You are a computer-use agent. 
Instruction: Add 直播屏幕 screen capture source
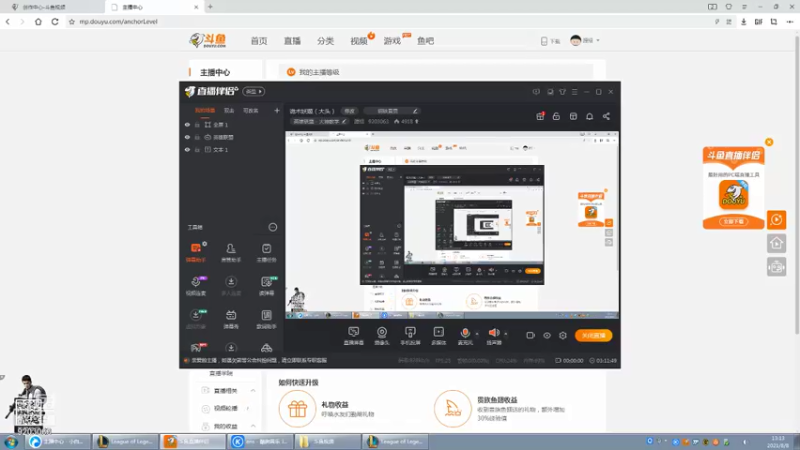(x=353, y=336)
